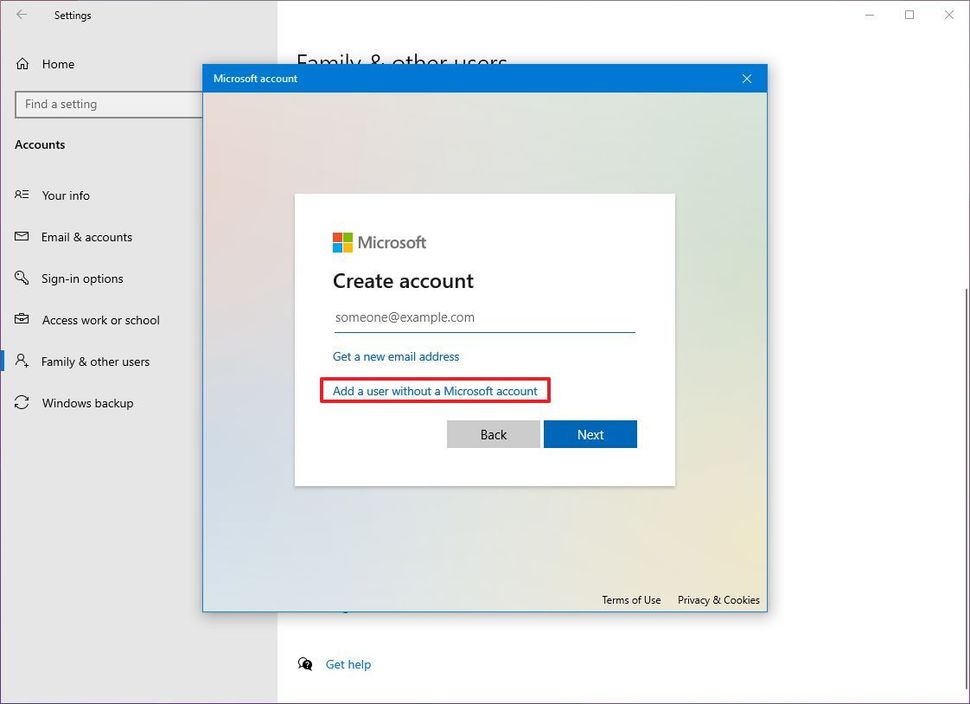970x704 pixels.
Task: Open Terms of Use link
Action: (631, 600)
